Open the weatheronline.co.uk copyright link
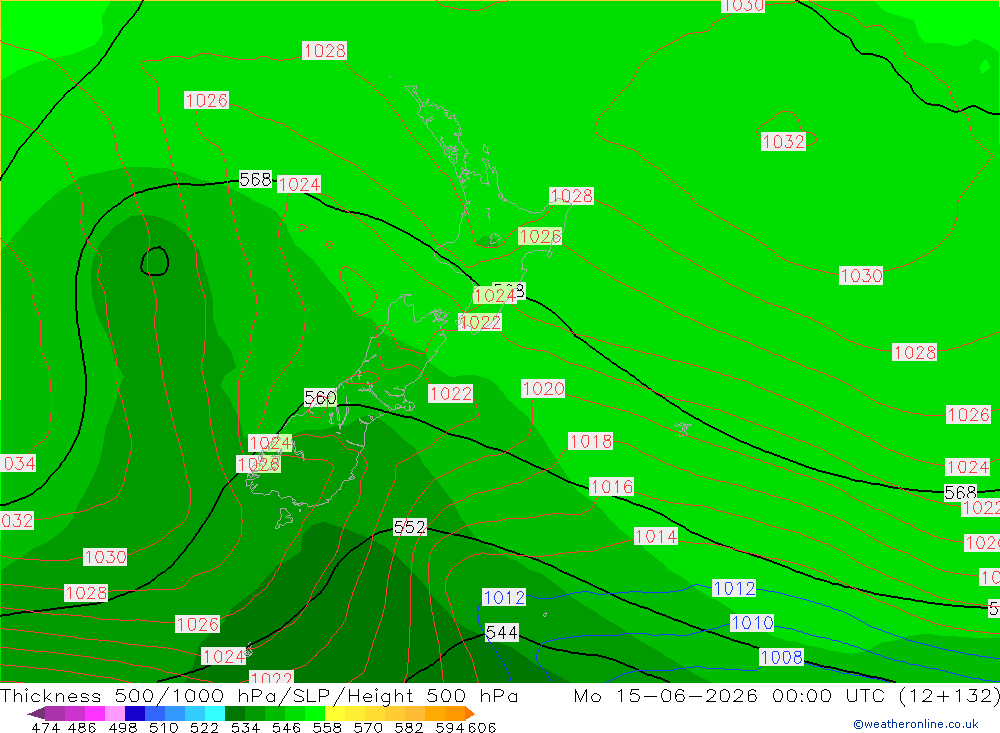This screenshot has width=1000, height=733. [915, 724]
